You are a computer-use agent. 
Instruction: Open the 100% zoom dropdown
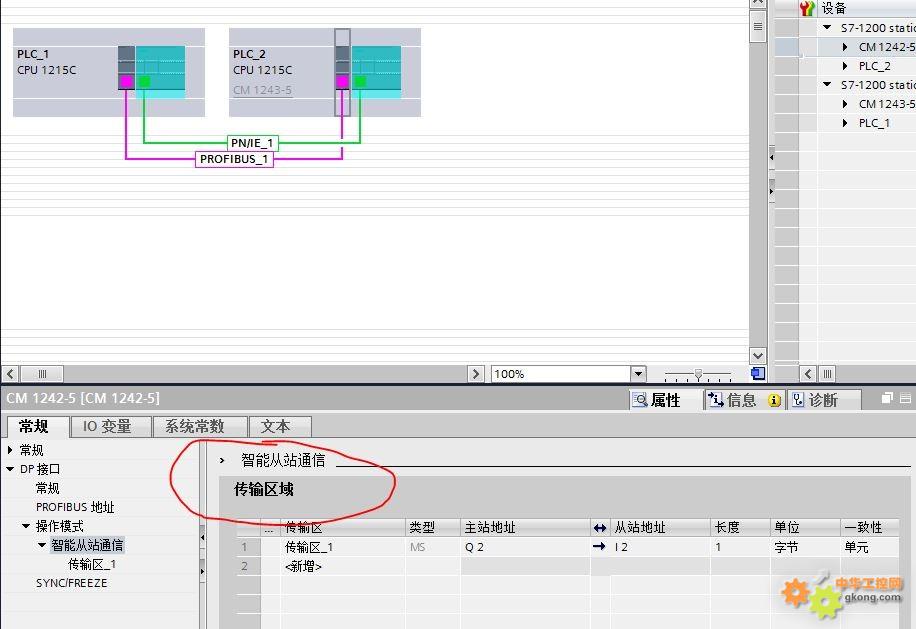[x=638, y=373]
